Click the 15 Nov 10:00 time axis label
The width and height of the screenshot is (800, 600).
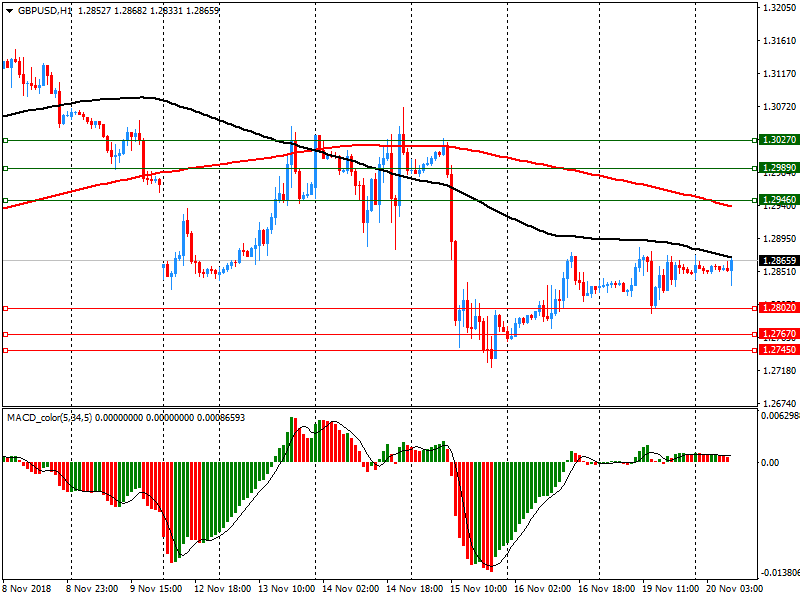pyautogui.click(x=479, y=589)
